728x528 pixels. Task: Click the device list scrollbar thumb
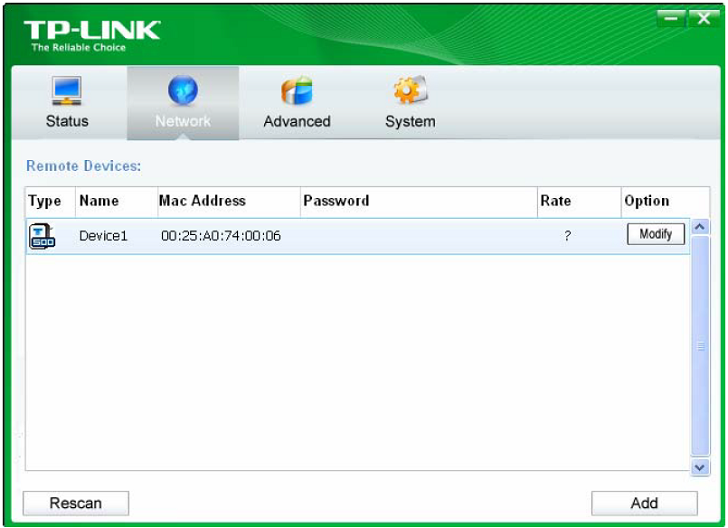coord(700,345)
